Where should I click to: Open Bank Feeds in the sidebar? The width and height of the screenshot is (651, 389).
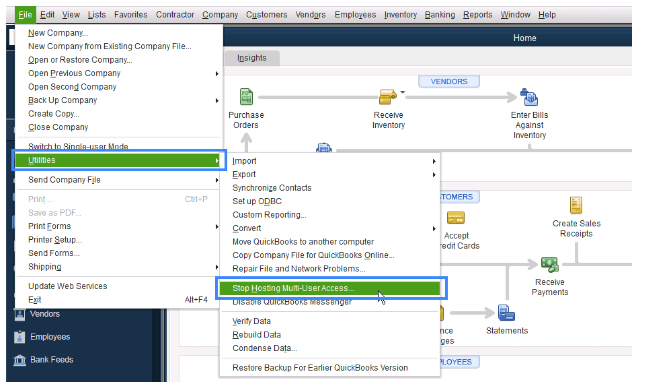click(x=43, y=360)
